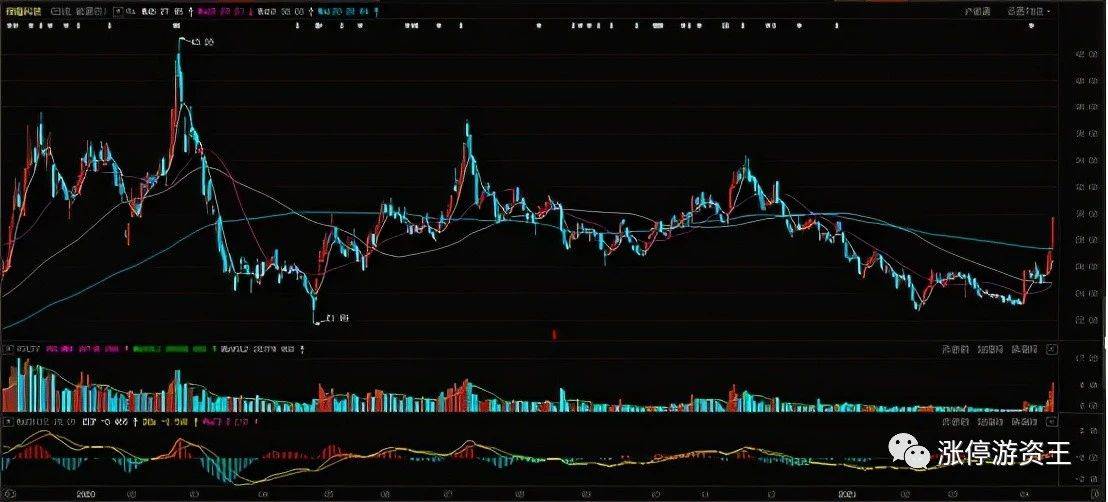Click the corner icon at time axis right end
Viewport: 1108px width, 502px height.
[1096, 494]
